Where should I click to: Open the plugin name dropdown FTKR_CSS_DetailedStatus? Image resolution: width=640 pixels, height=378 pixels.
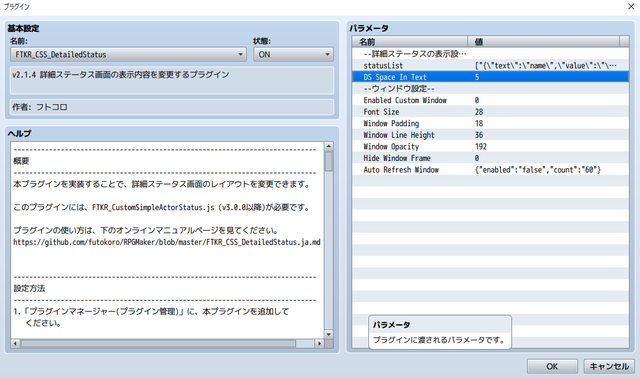coord(128,54)
